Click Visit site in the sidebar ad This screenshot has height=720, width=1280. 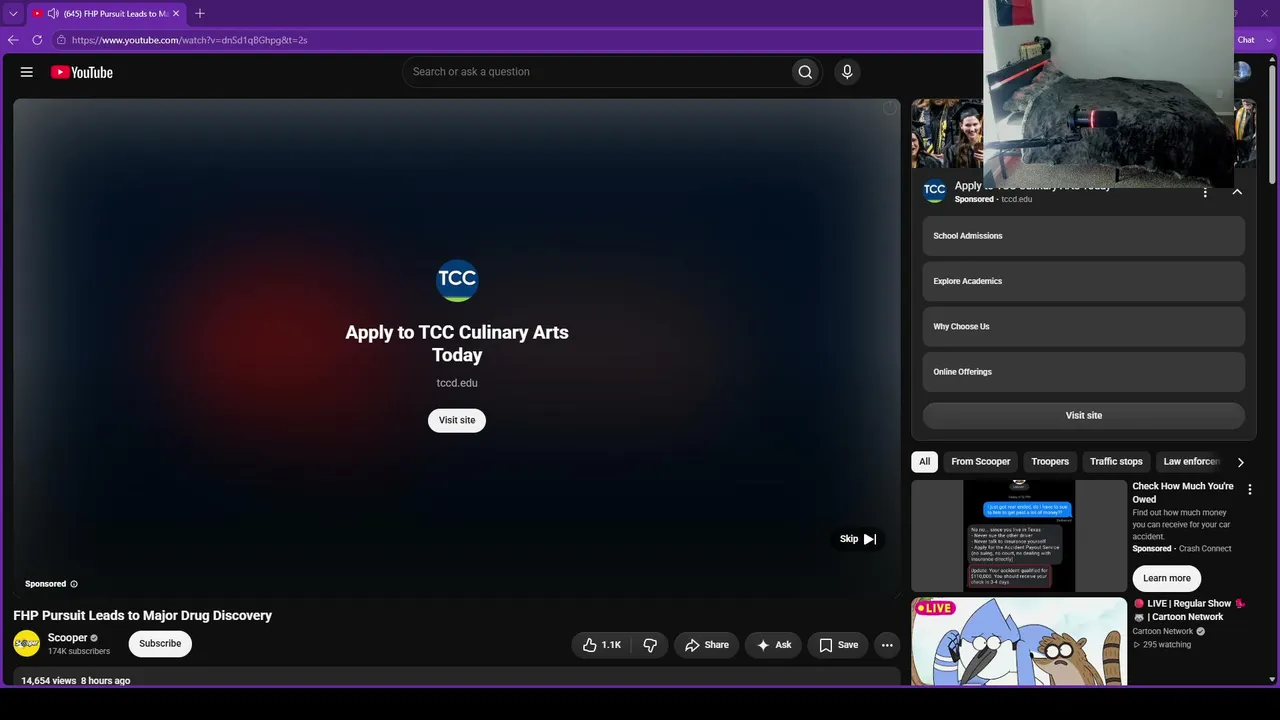[x=1084, y=415]
